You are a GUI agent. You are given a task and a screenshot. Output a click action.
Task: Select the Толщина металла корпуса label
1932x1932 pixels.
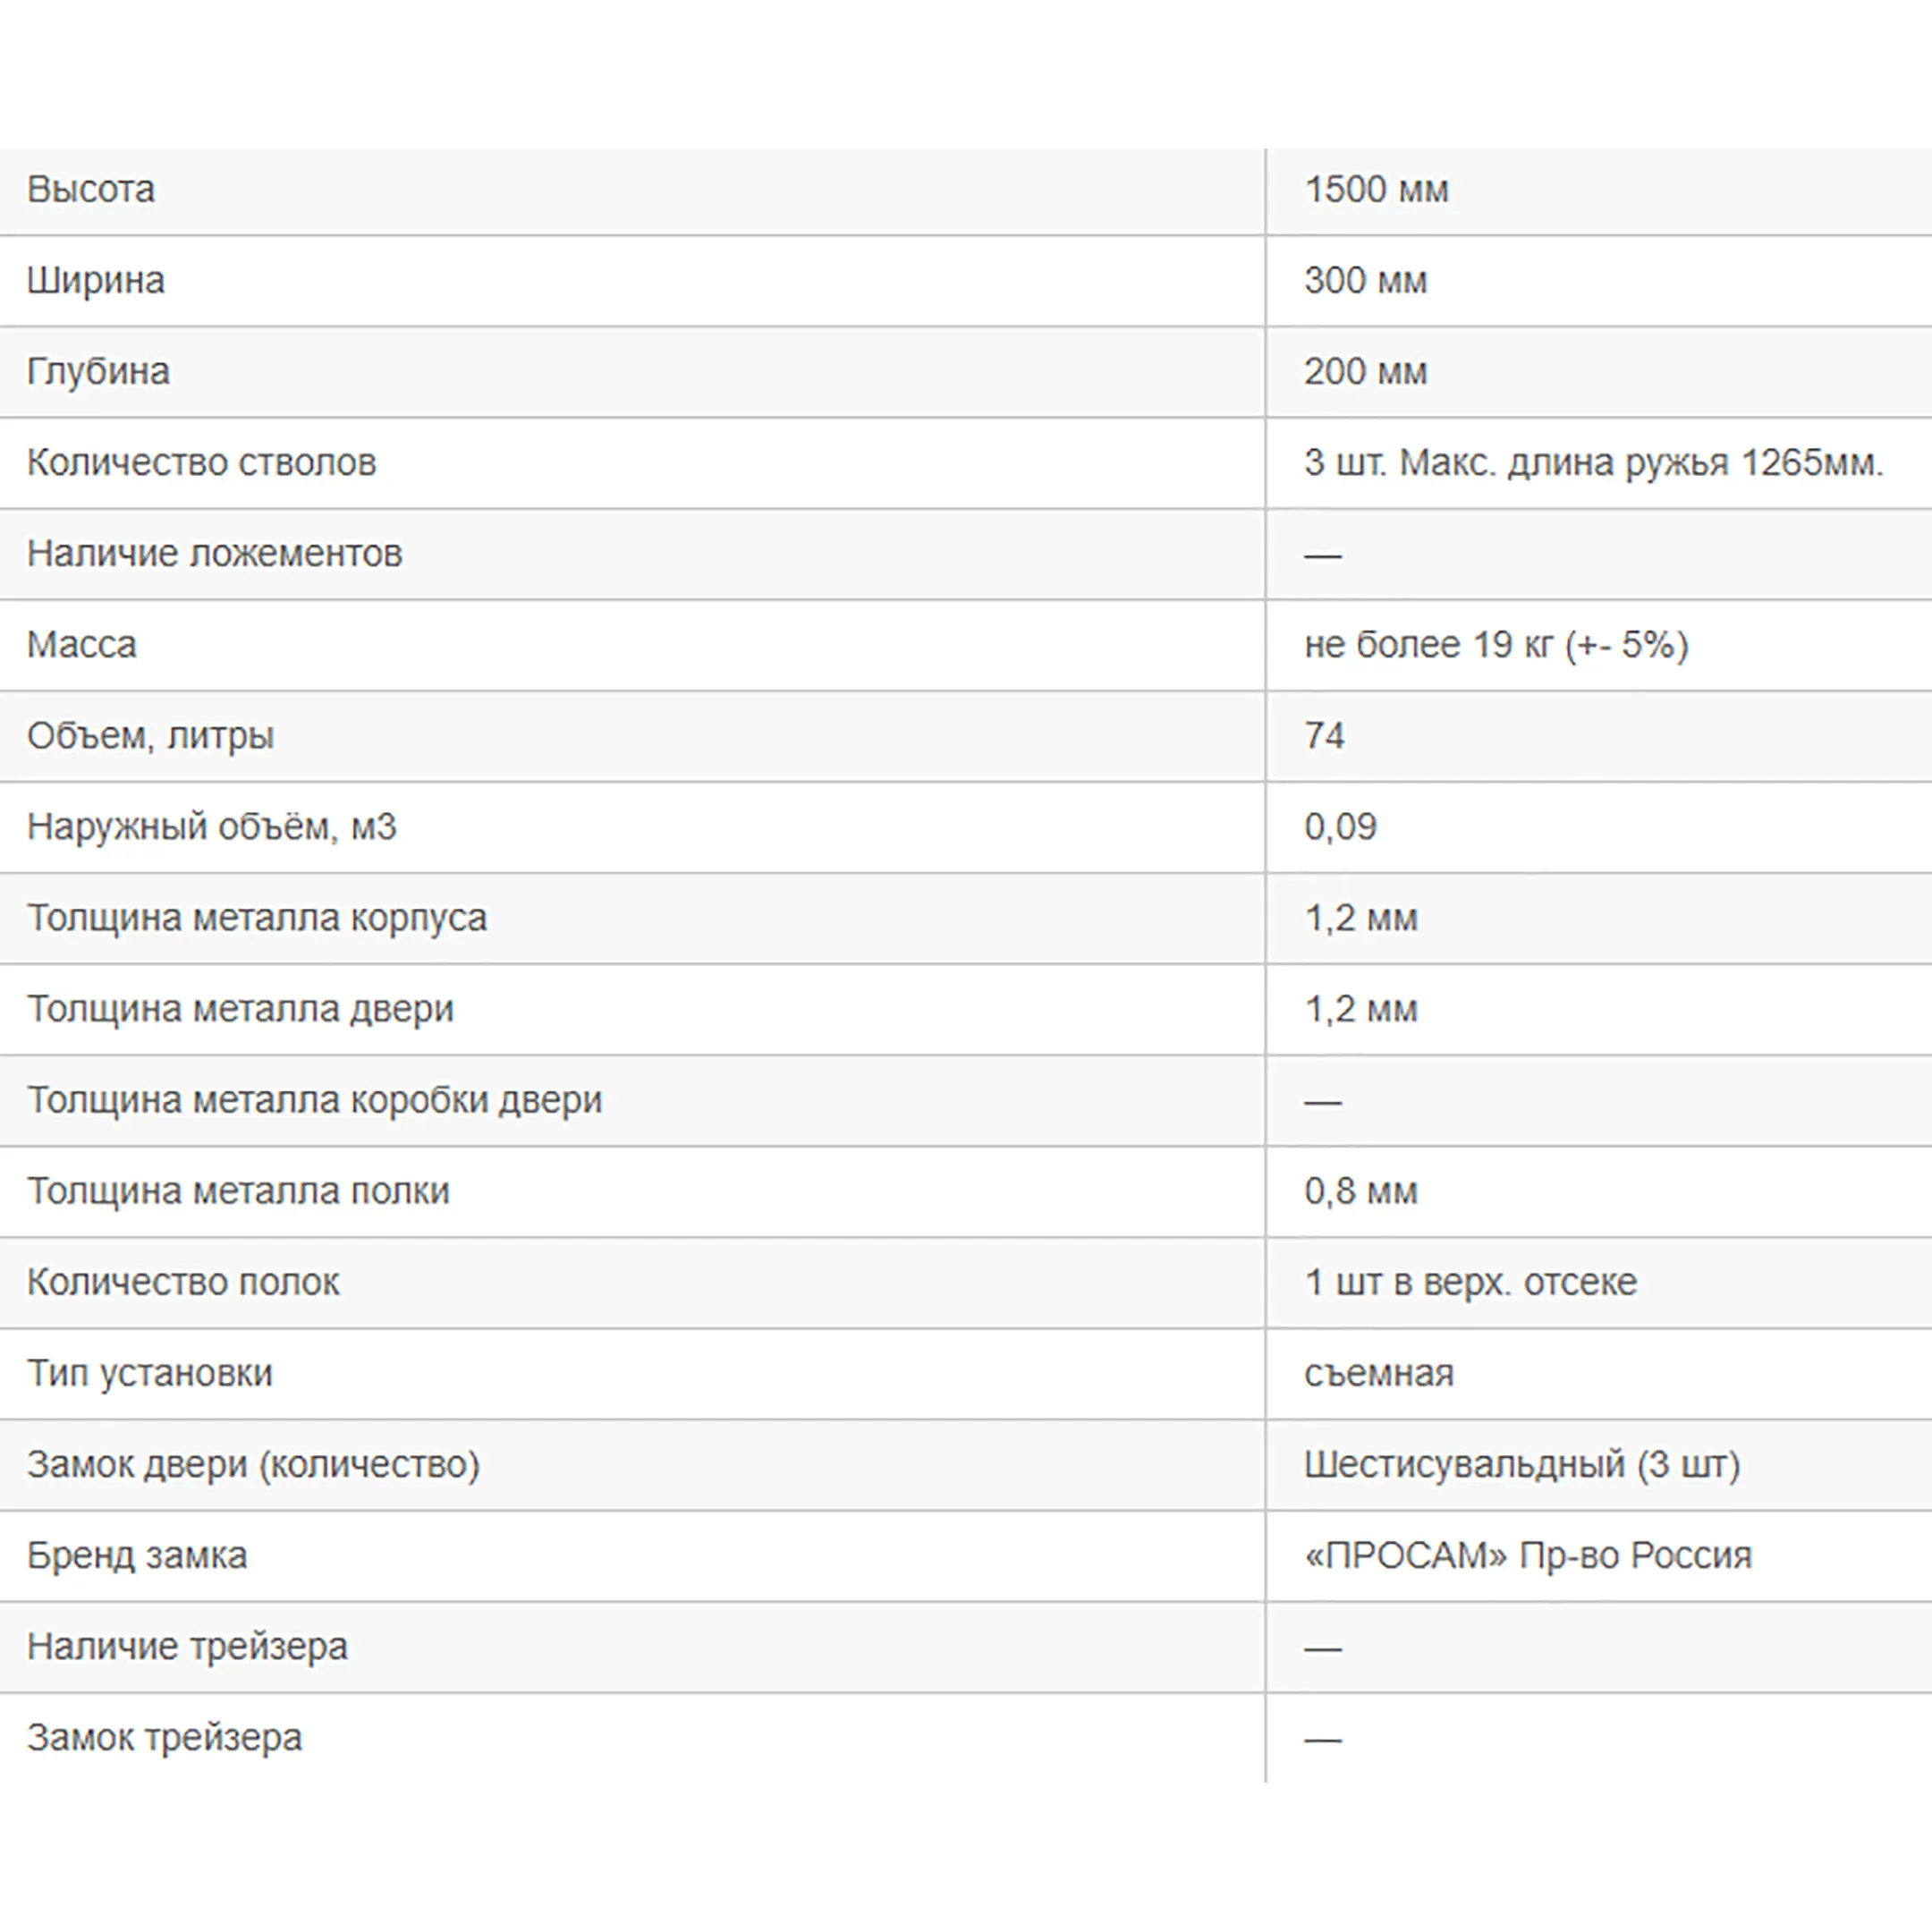256,918
